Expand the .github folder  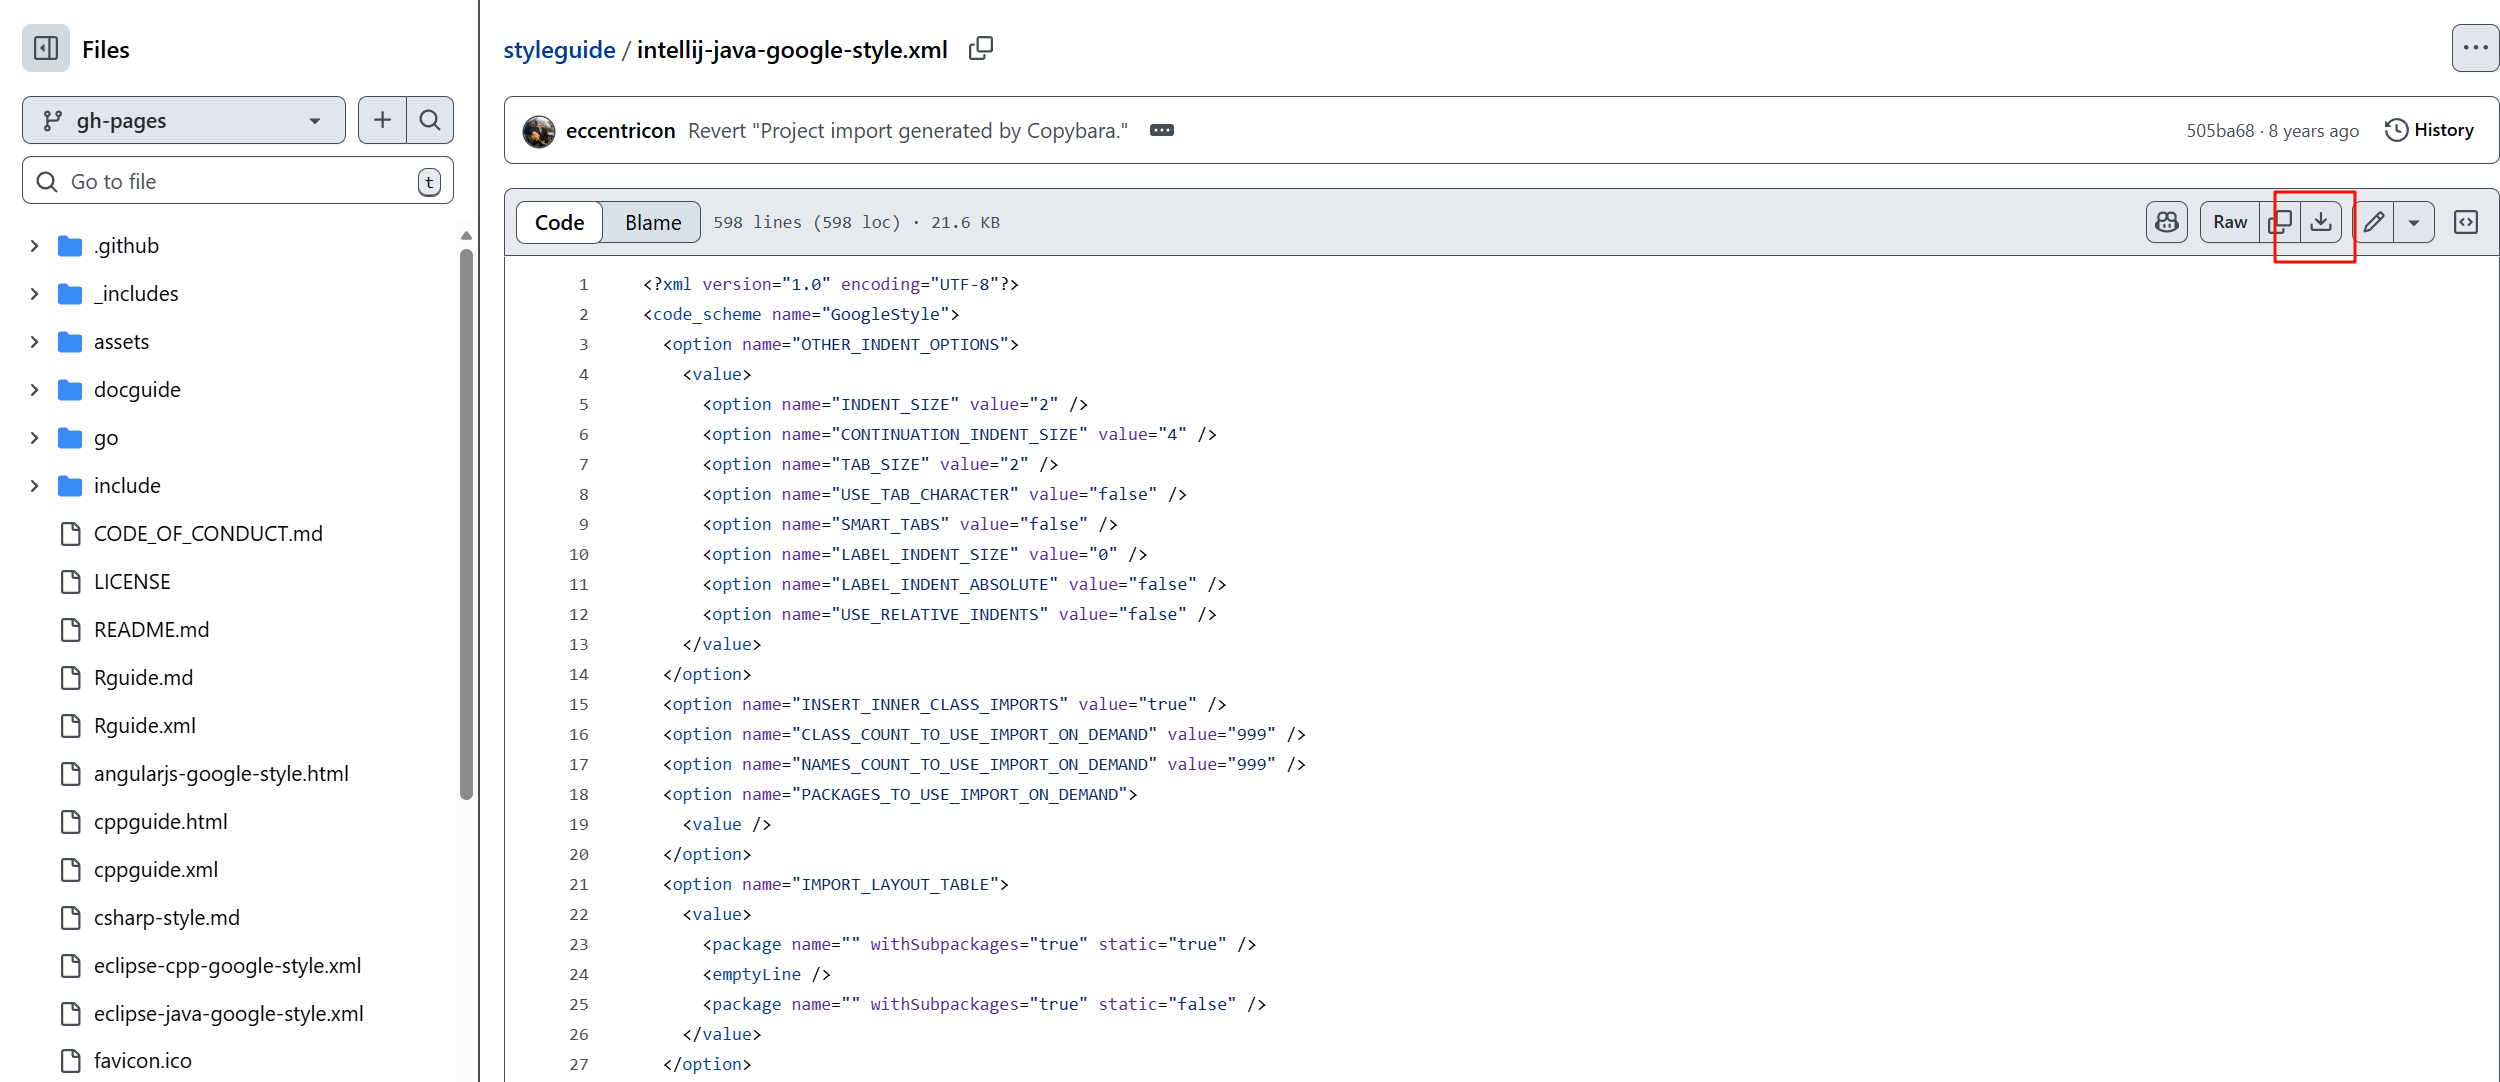[35, 246]
